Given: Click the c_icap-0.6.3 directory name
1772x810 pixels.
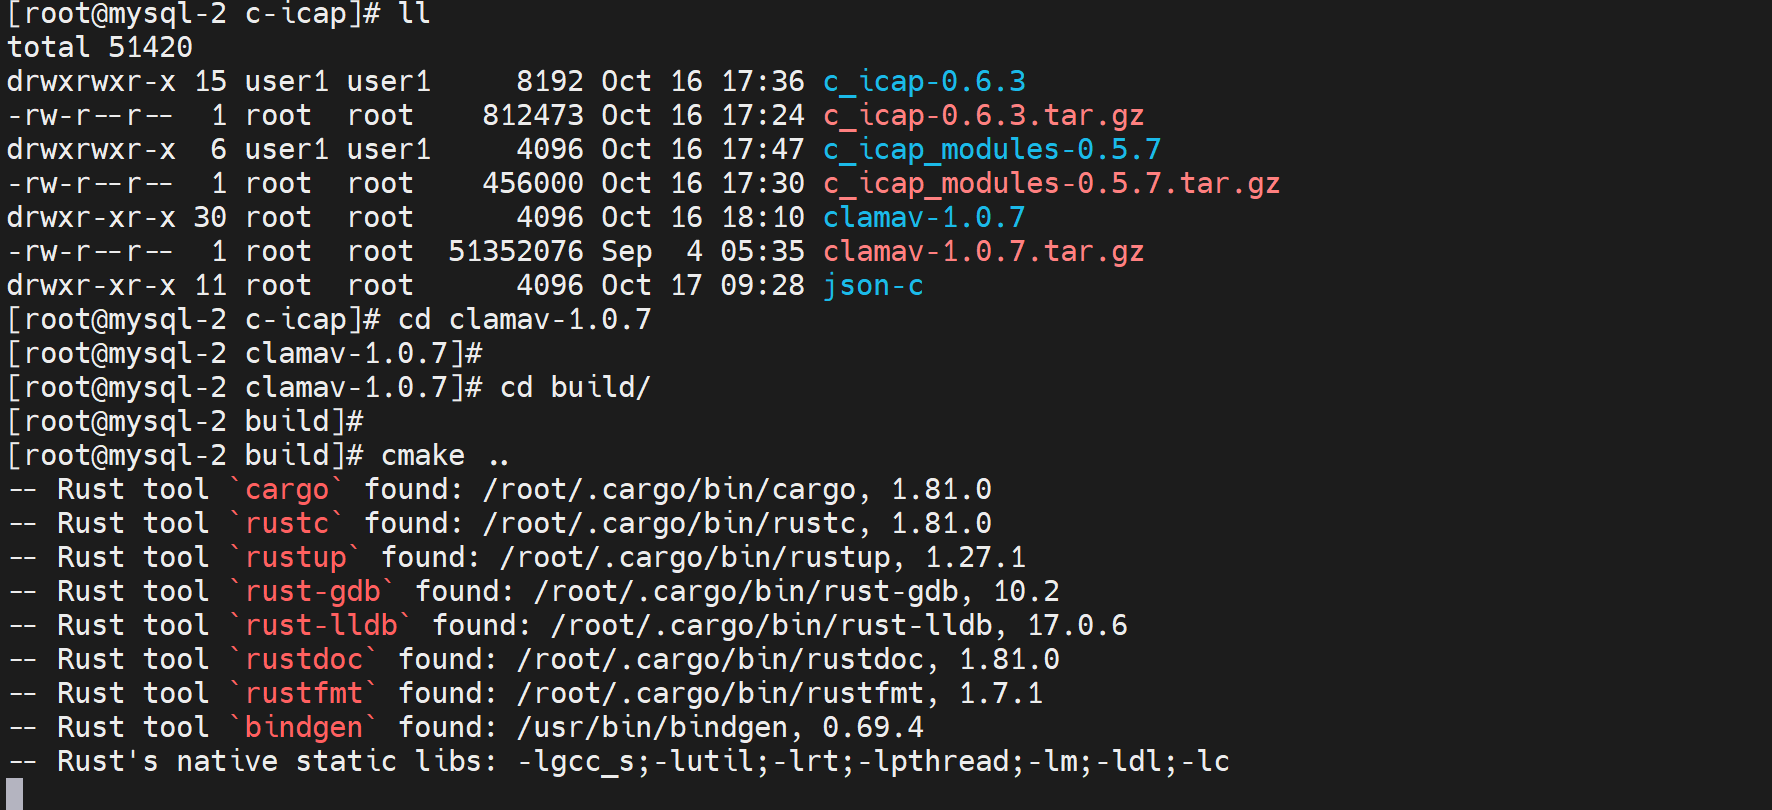Looking at the screenshot, I should pyautogui.click(x=924, y=82).
